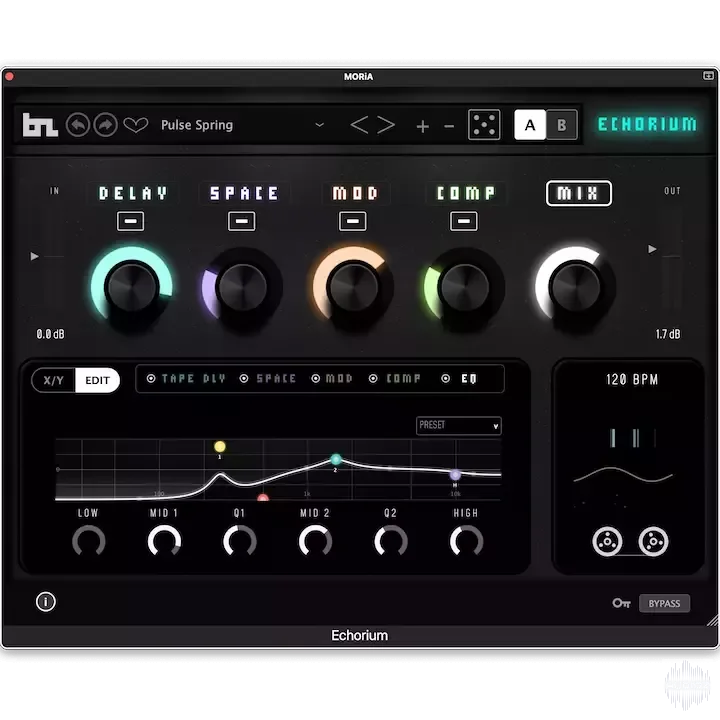This screenshot has width=720, height=720.
Task: Click the right tape reel icon
Action: [653, 541]
